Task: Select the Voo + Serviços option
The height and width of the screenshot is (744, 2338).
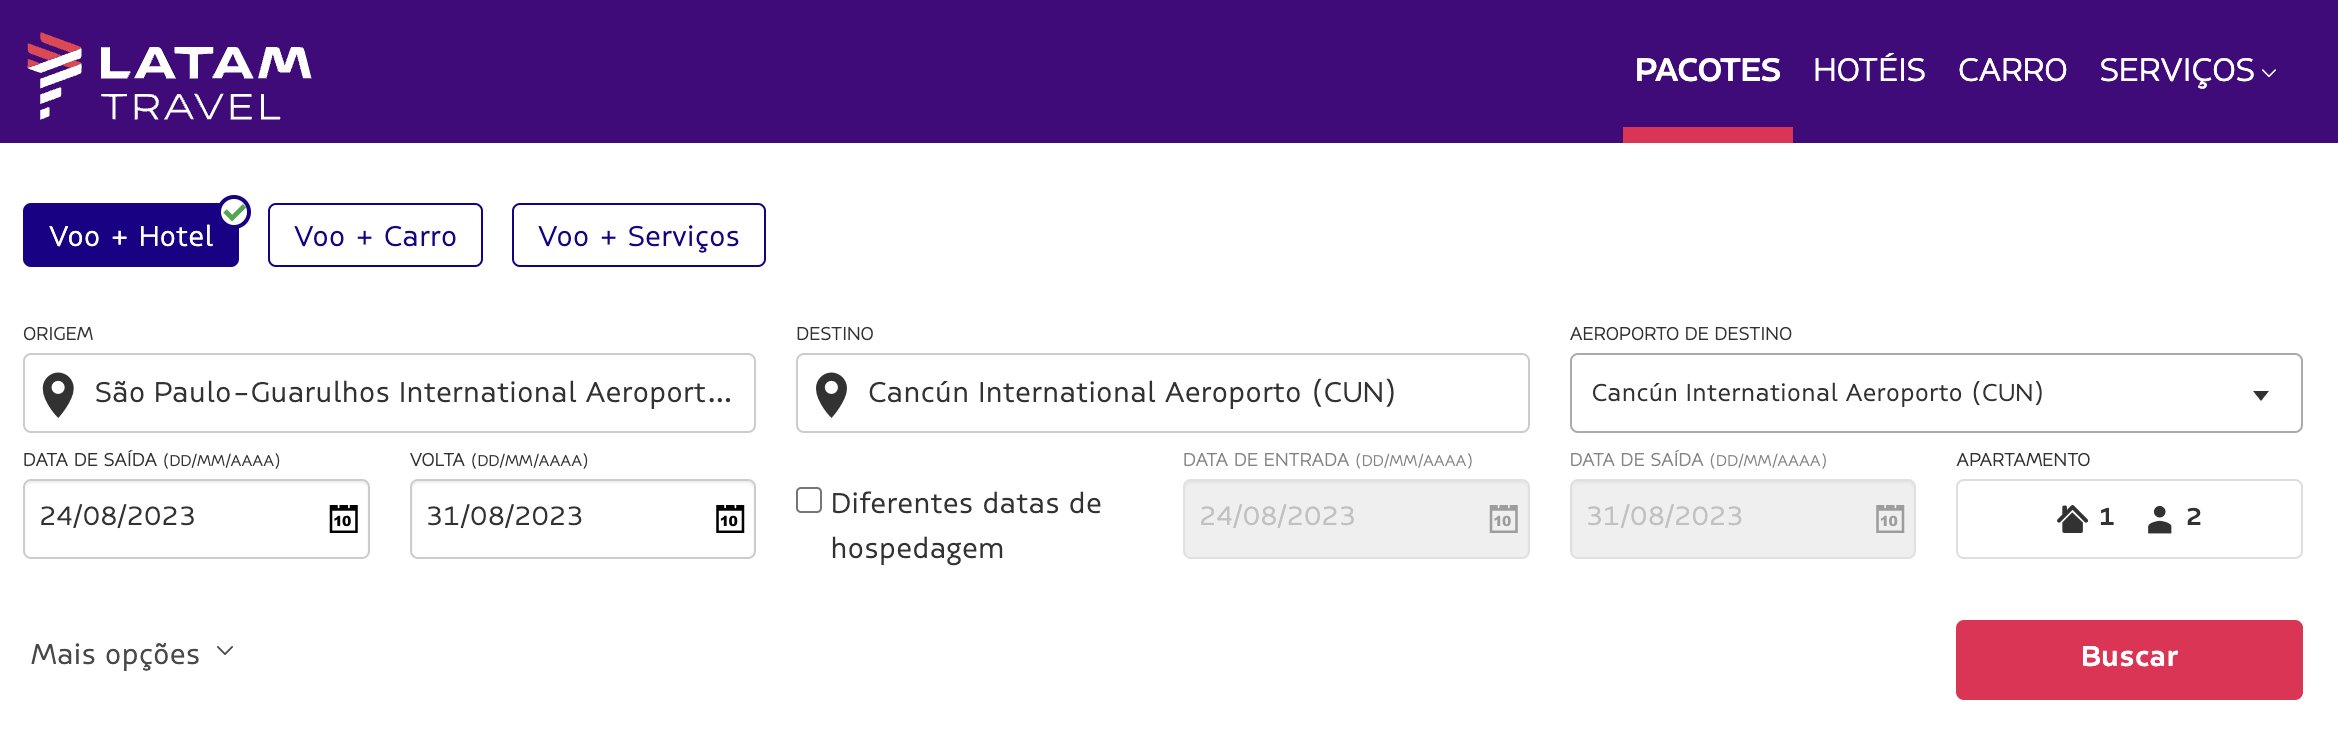Action: click(638, 235)
